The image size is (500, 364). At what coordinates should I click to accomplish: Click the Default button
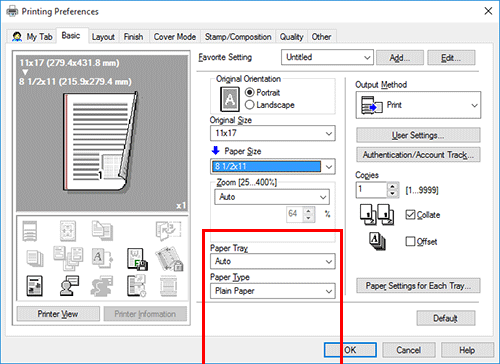pyautogui.click(x=446, y=318)
